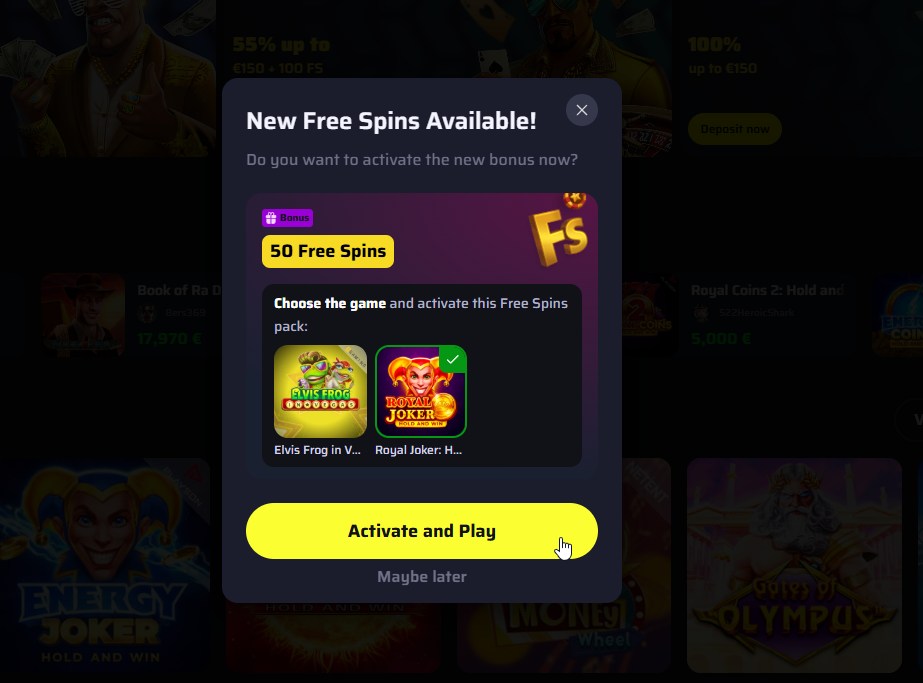Click the green checkmark on Royal Joker
The height and width of the screenshot is (683, 923).
tap(453, 359)
